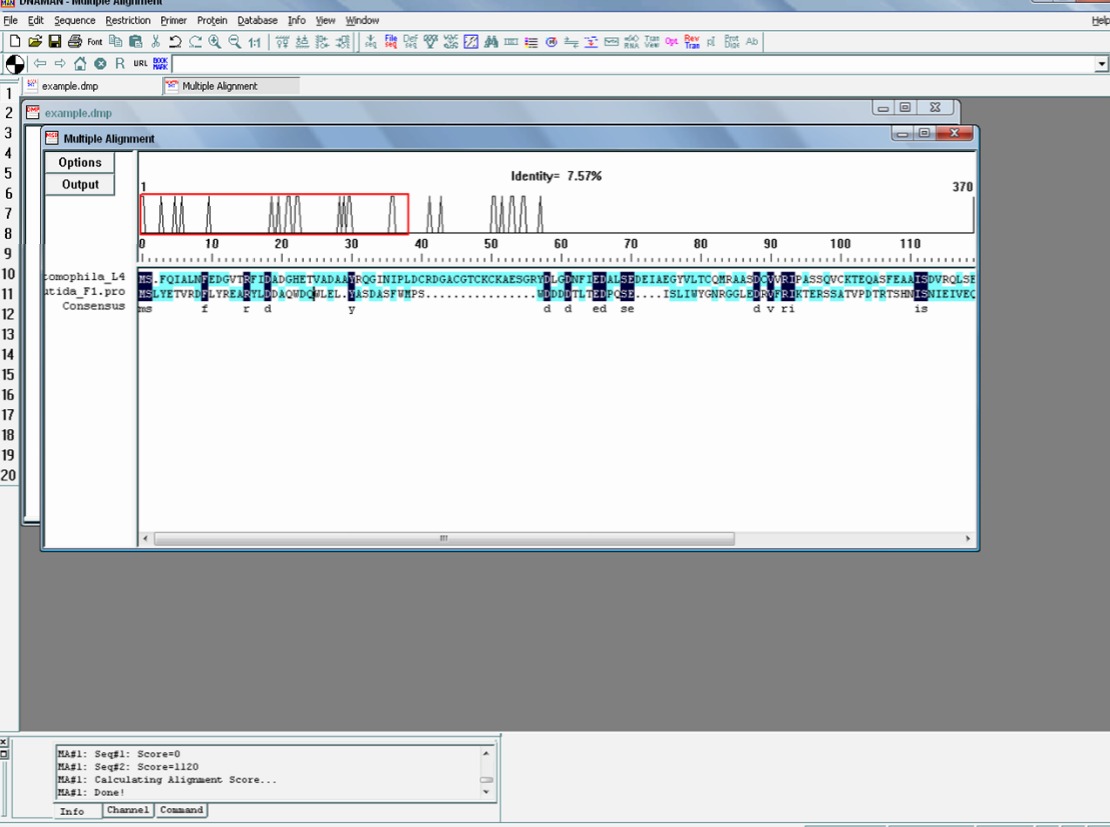Image resolution: width=1110 pixels, height=827 pixels.
Task: Open the Sequence menu
Action: tap(74, 21)
